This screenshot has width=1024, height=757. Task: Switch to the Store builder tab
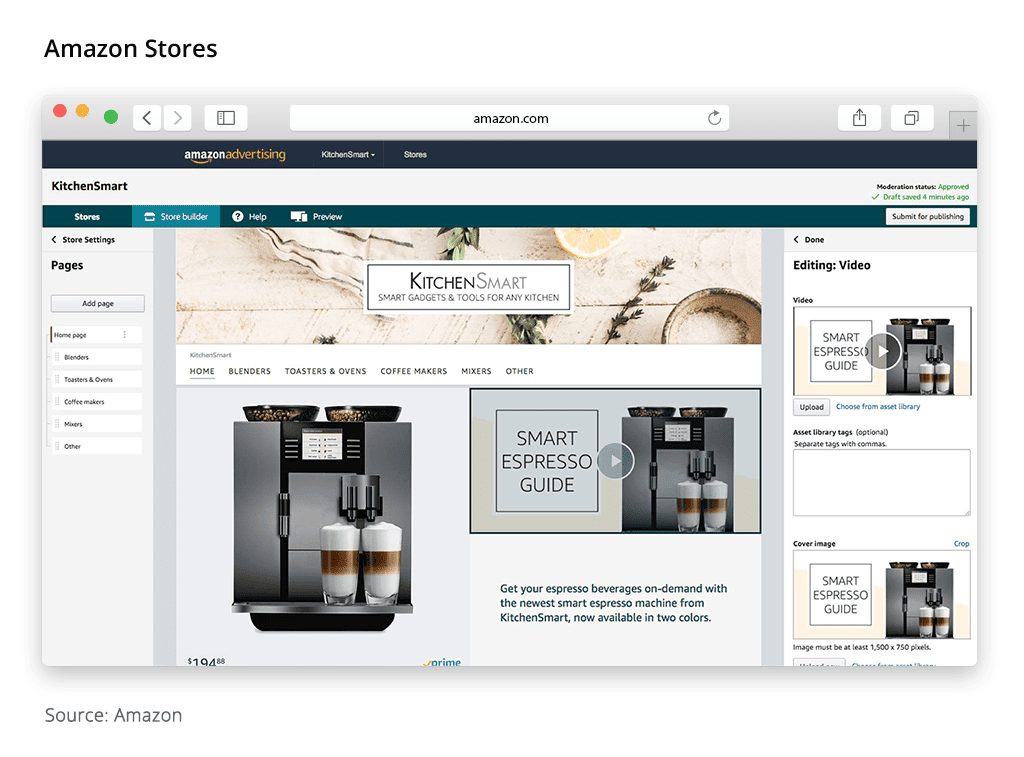[x=176, y=217]
